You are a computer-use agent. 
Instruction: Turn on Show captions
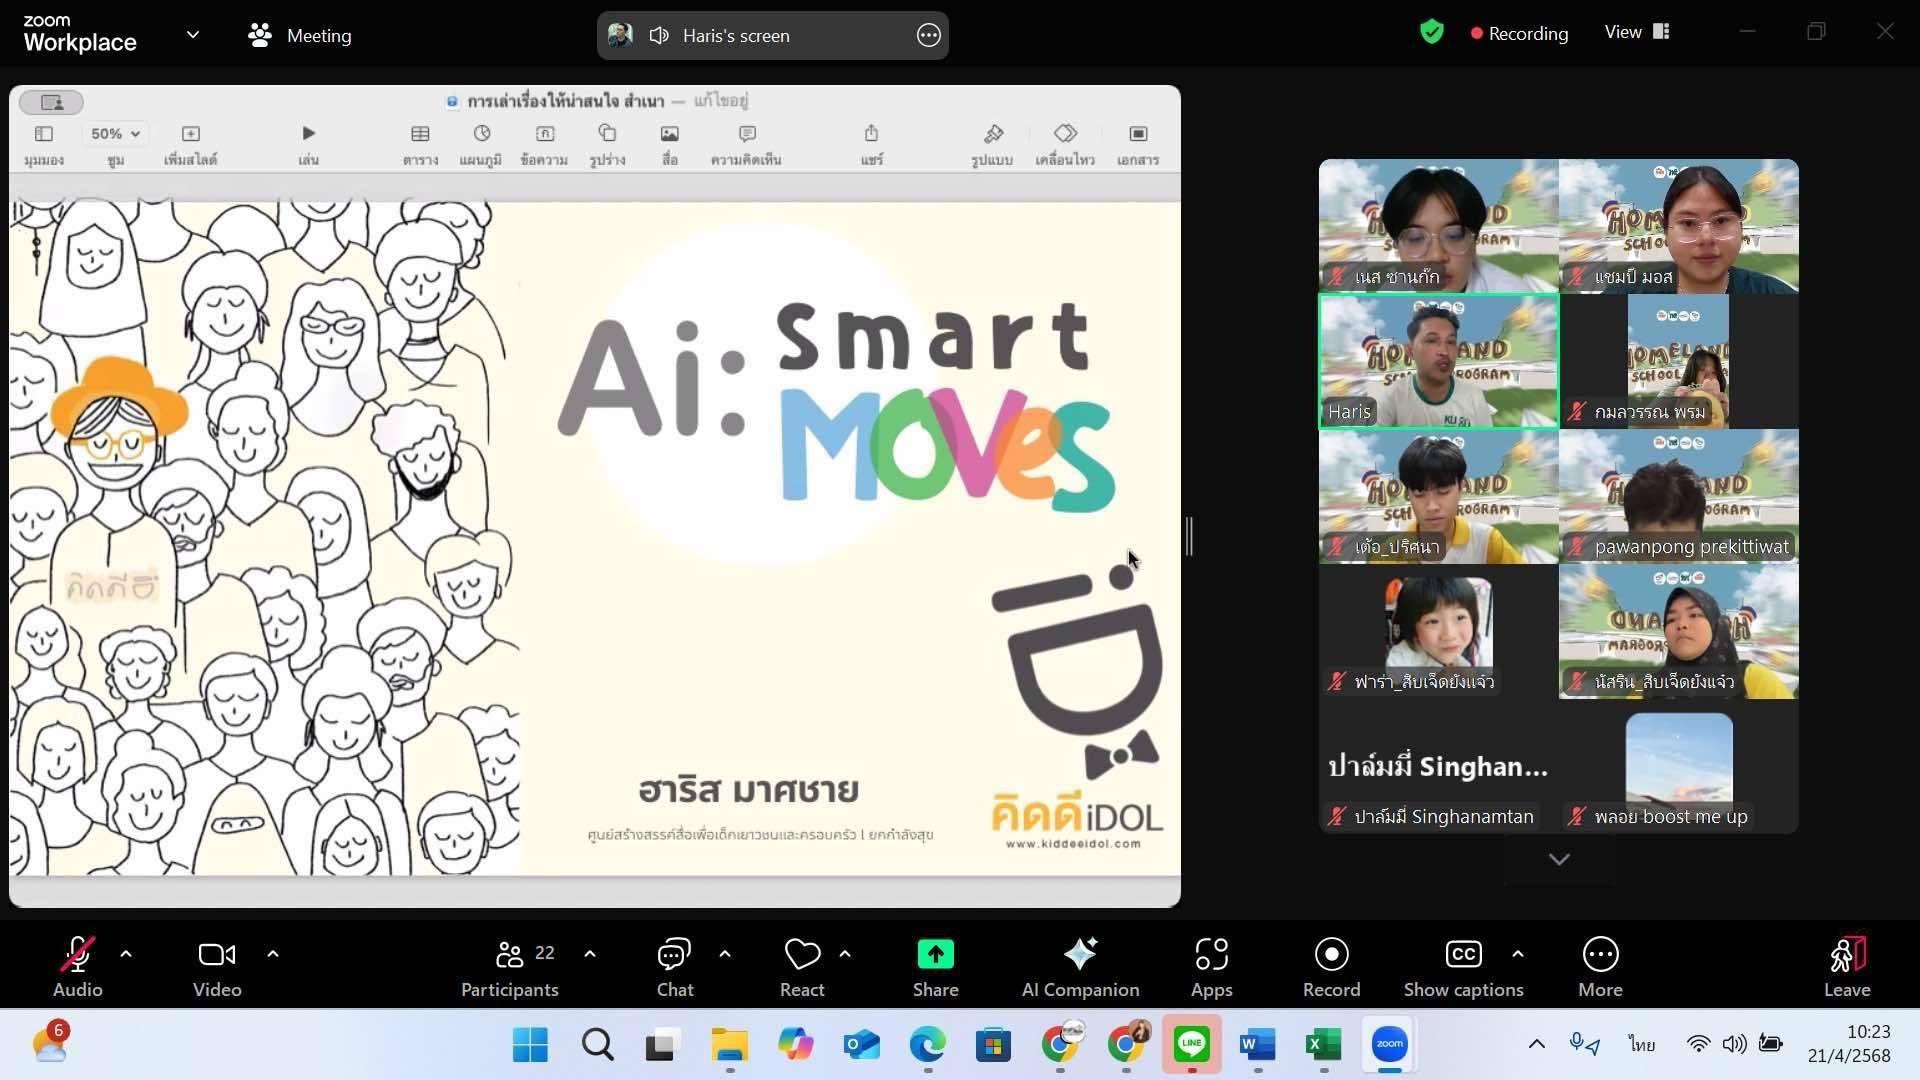1463,966
